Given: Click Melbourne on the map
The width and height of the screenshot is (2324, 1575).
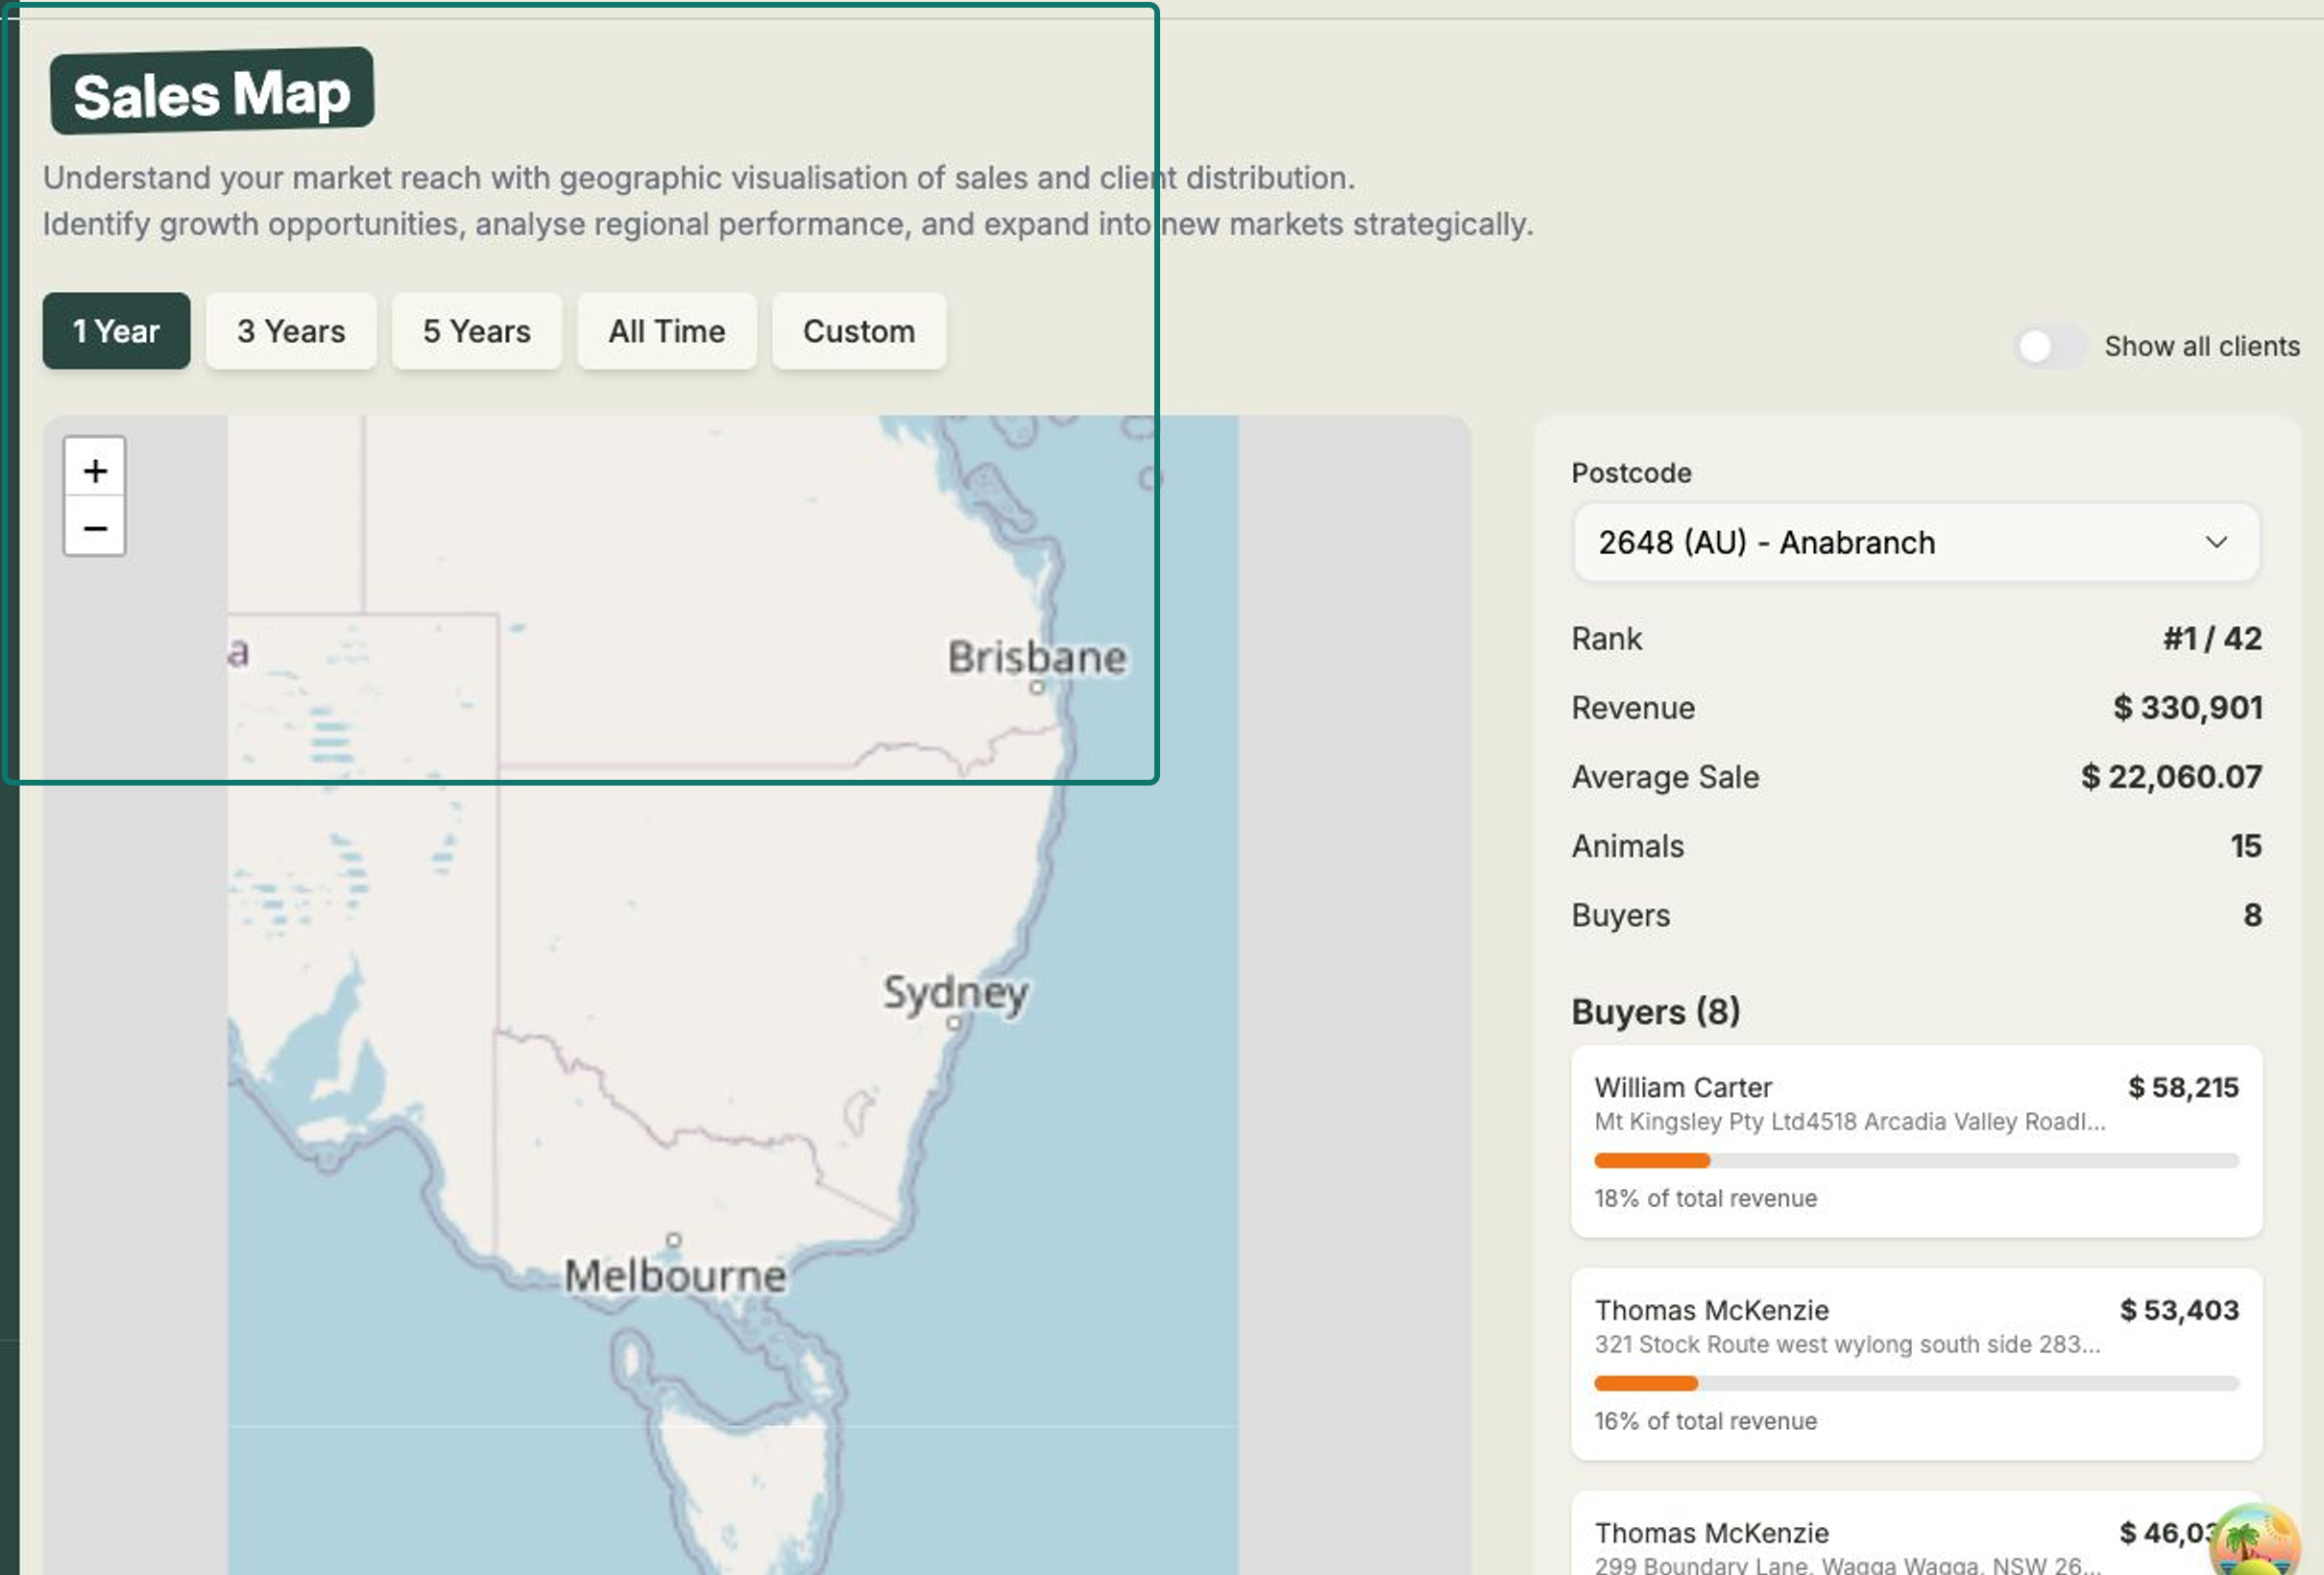Looking at the screenshot, I should [675, 1276].
